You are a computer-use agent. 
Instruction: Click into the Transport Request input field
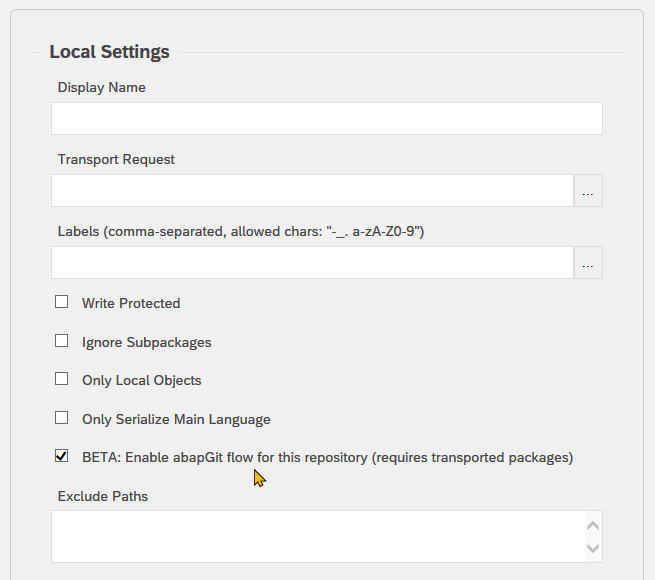click(x=312, y=191)
